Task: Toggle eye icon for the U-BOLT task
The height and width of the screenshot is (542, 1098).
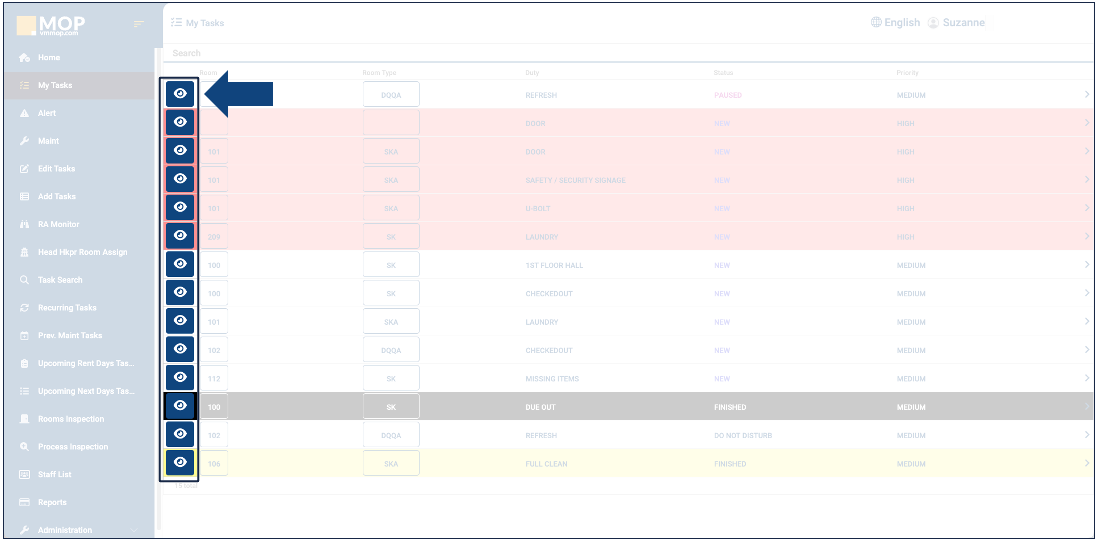Action: 180,207
